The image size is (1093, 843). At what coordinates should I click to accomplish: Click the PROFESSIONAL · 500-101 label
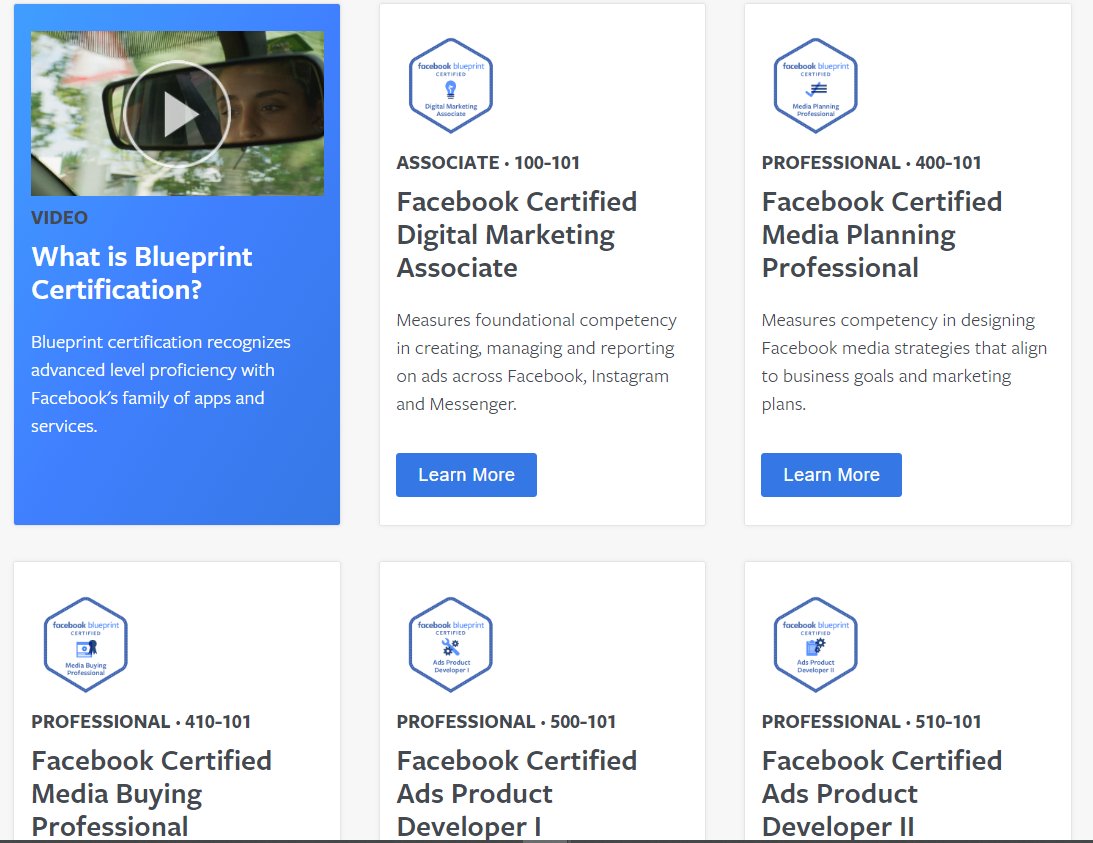pyautogui.click(x=506, y=722)
